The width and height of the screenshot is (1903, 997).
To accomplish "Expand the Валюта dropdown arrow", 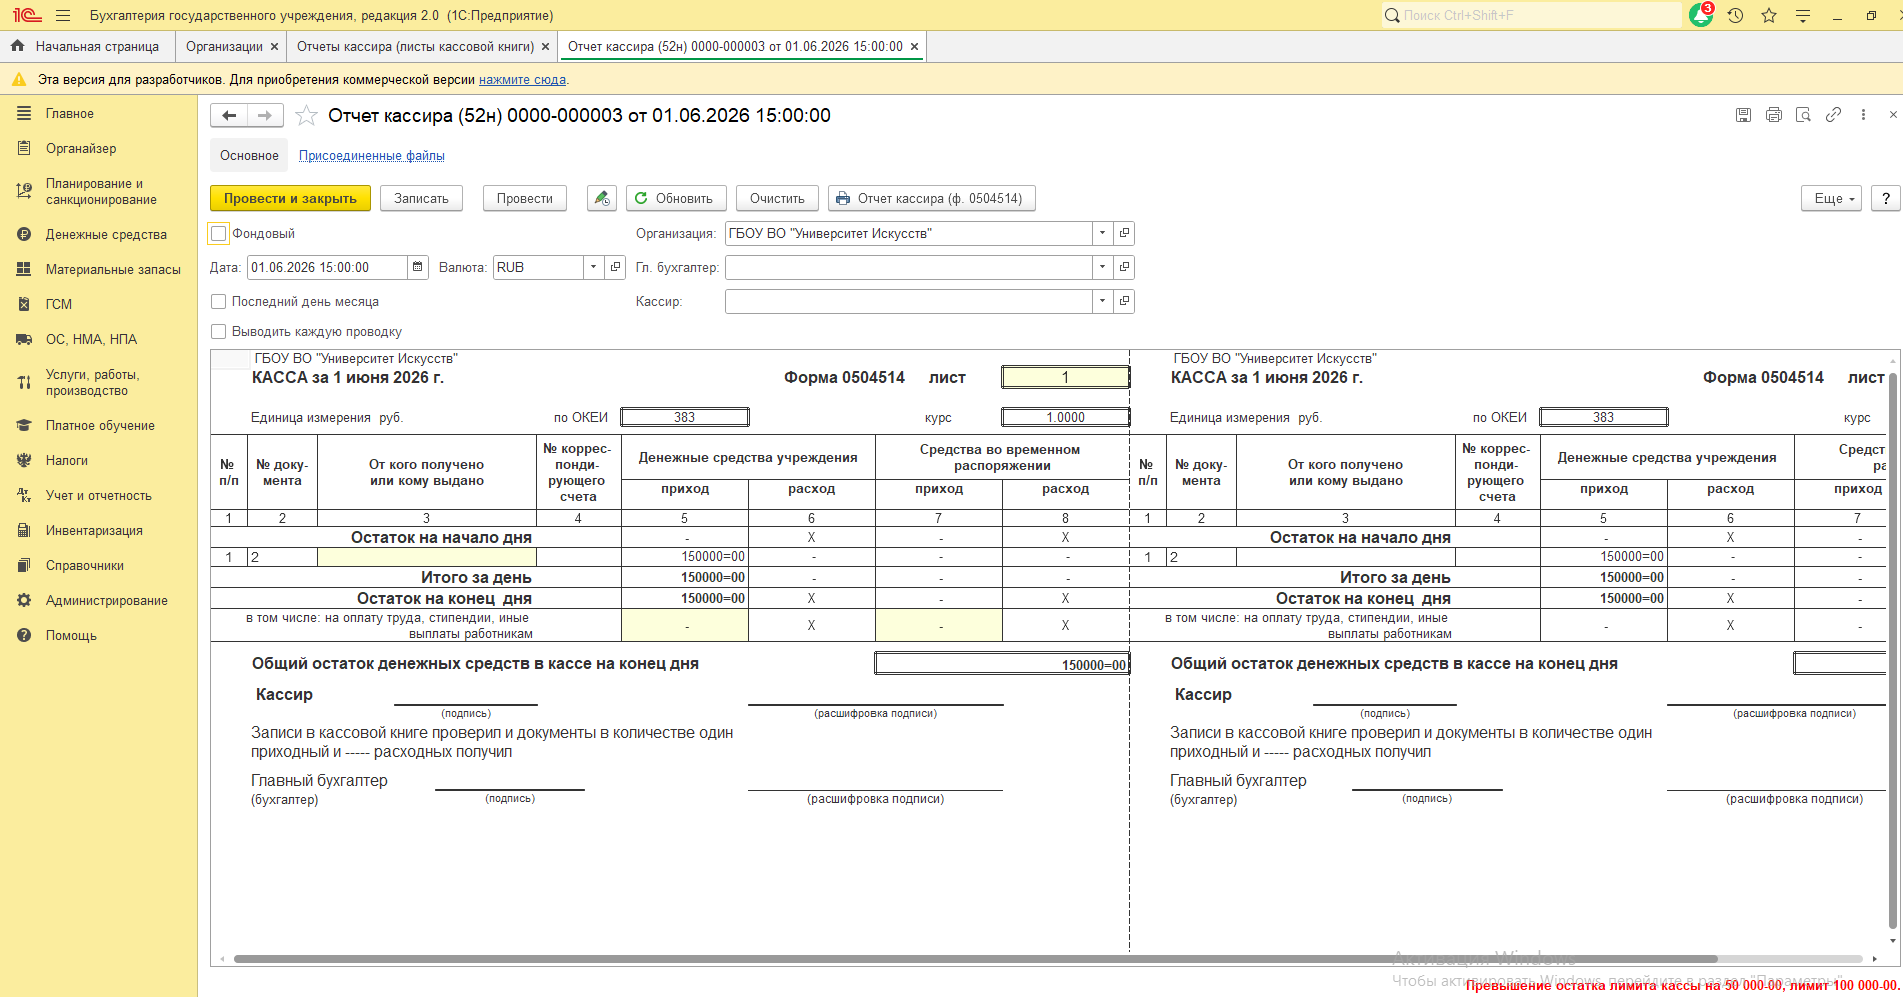I will [x=593, y=267].
